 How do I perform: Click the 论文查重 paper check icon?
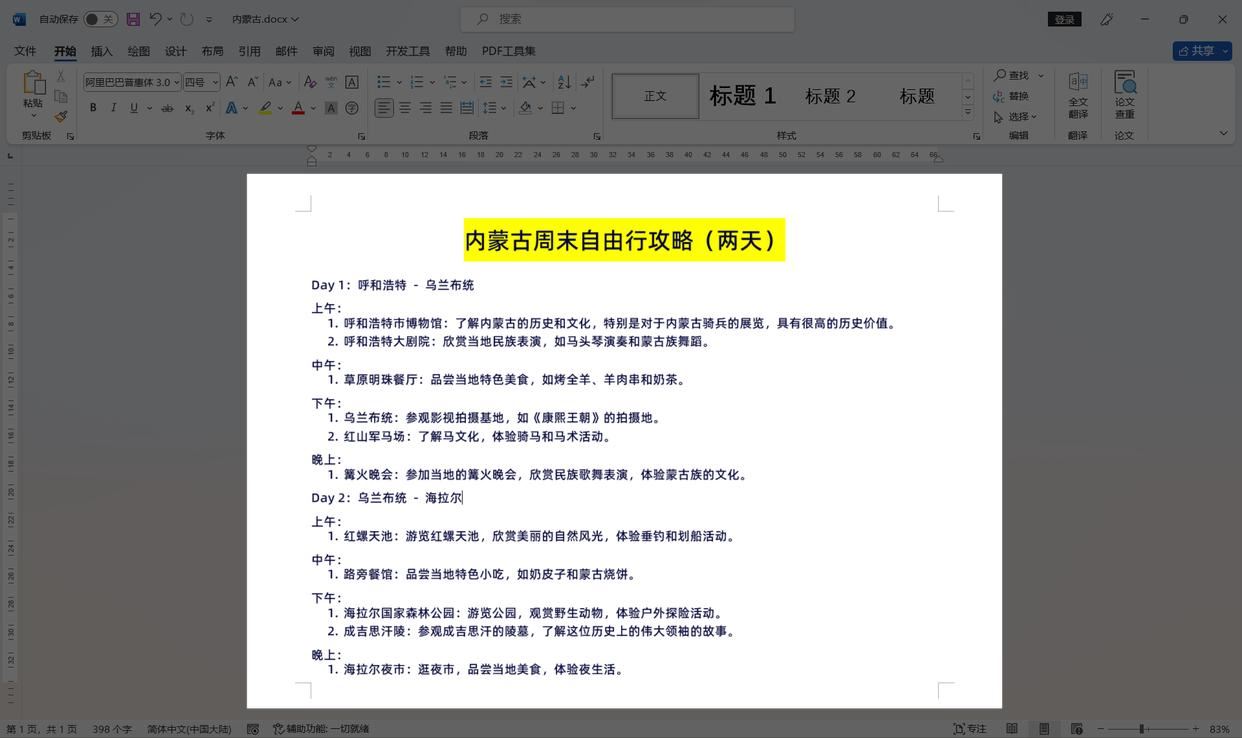coord(1124,94)
